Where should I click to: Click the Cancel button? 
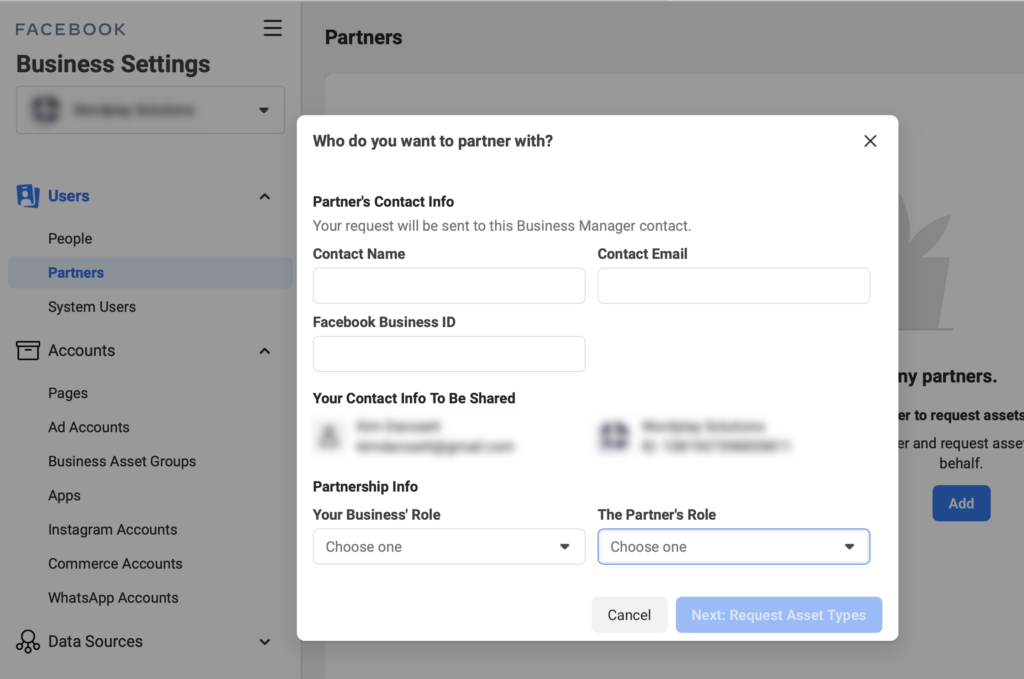pyautogui.click(x=629, y=614)
